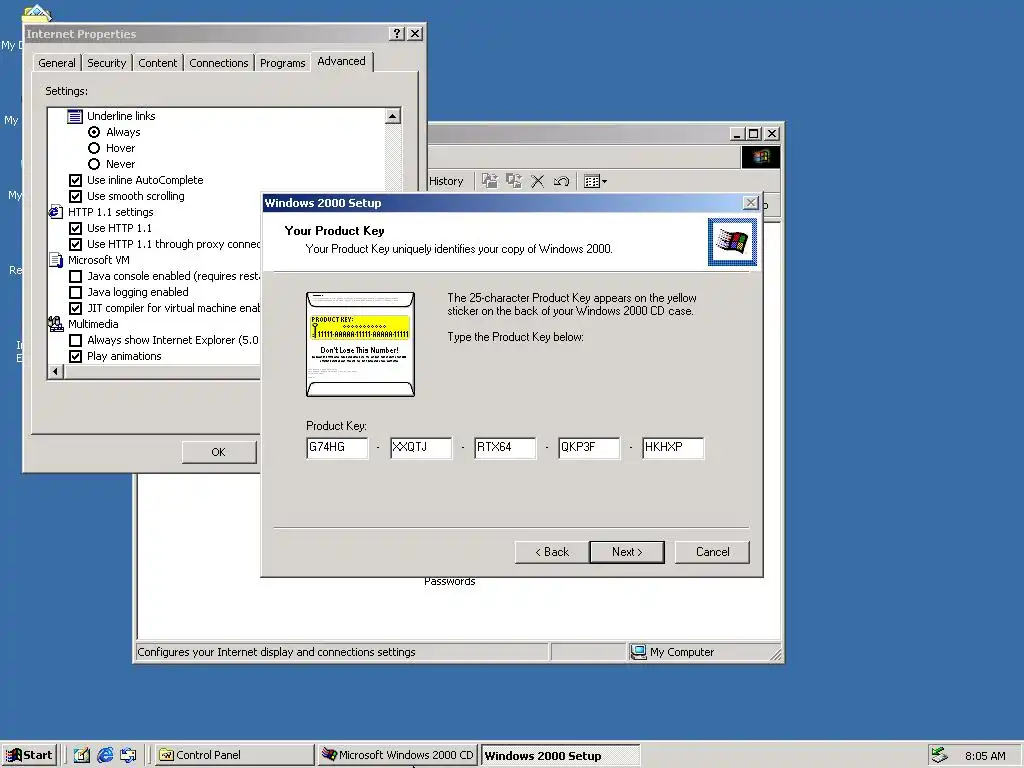Click the Move To icon in Control Panel toolbar
The image size is (1024, 768).
pos(490,181)
